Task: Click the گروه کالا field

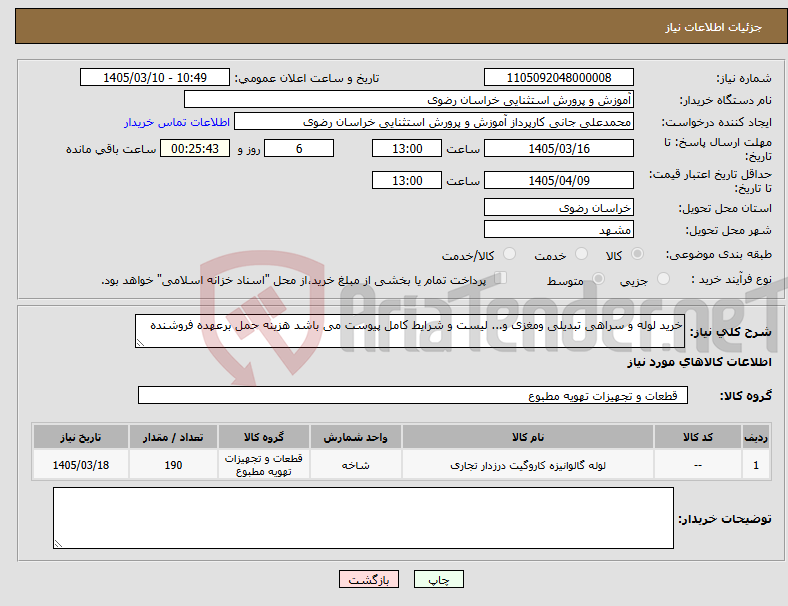Action: [x=413, y=395]
